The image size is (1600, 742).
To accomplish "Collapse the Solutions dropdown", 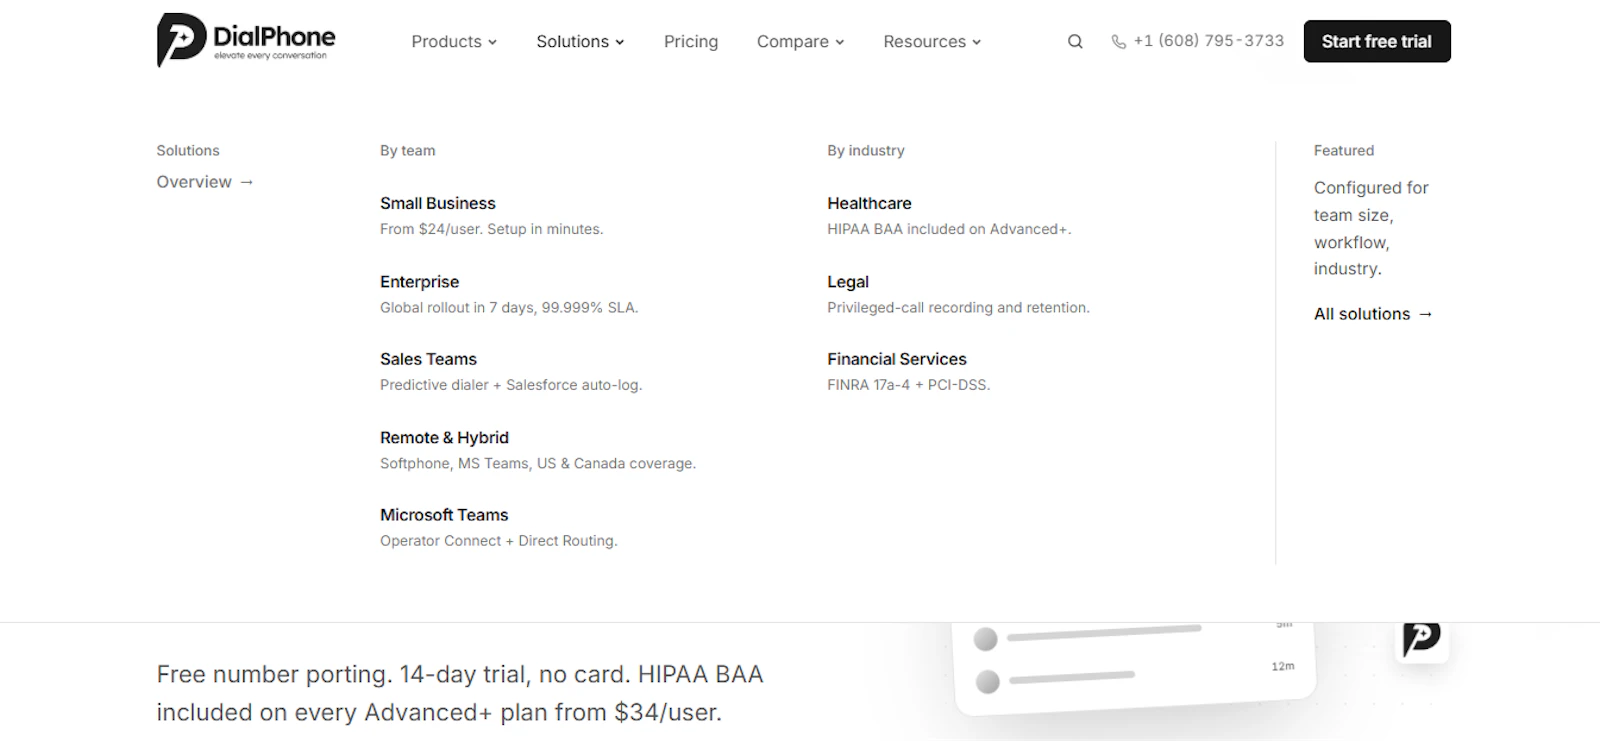I will [580, 41].
